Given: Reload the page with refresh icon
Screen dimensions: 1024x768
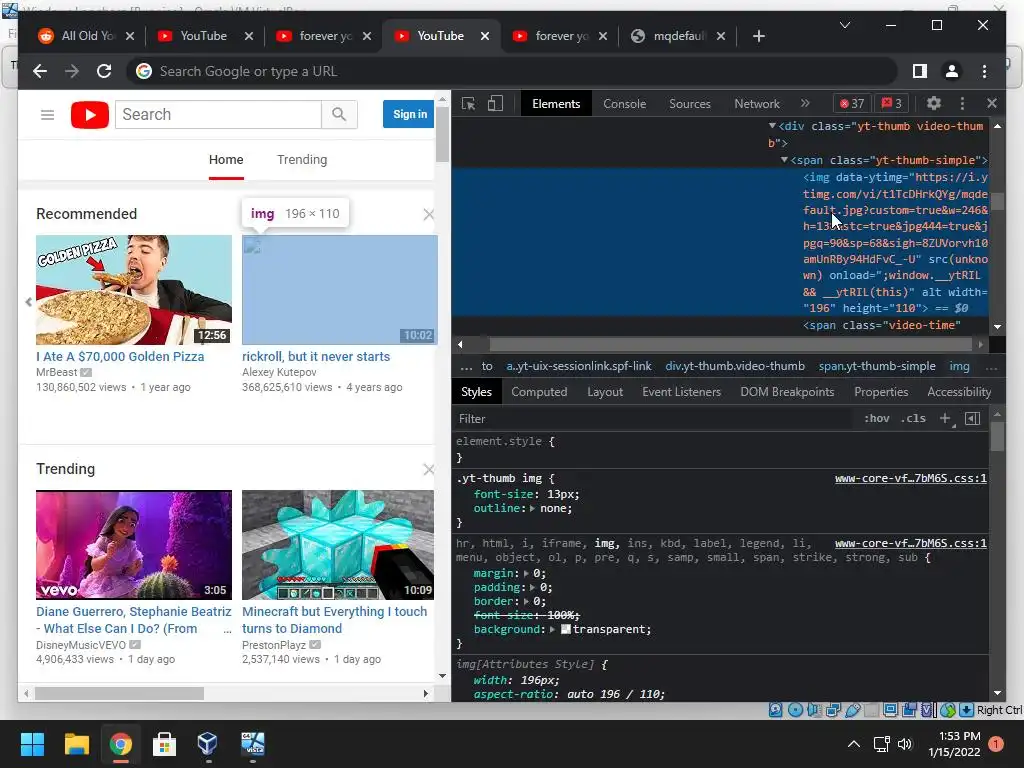Looking at the screenshot, I should tap(104, 71).
